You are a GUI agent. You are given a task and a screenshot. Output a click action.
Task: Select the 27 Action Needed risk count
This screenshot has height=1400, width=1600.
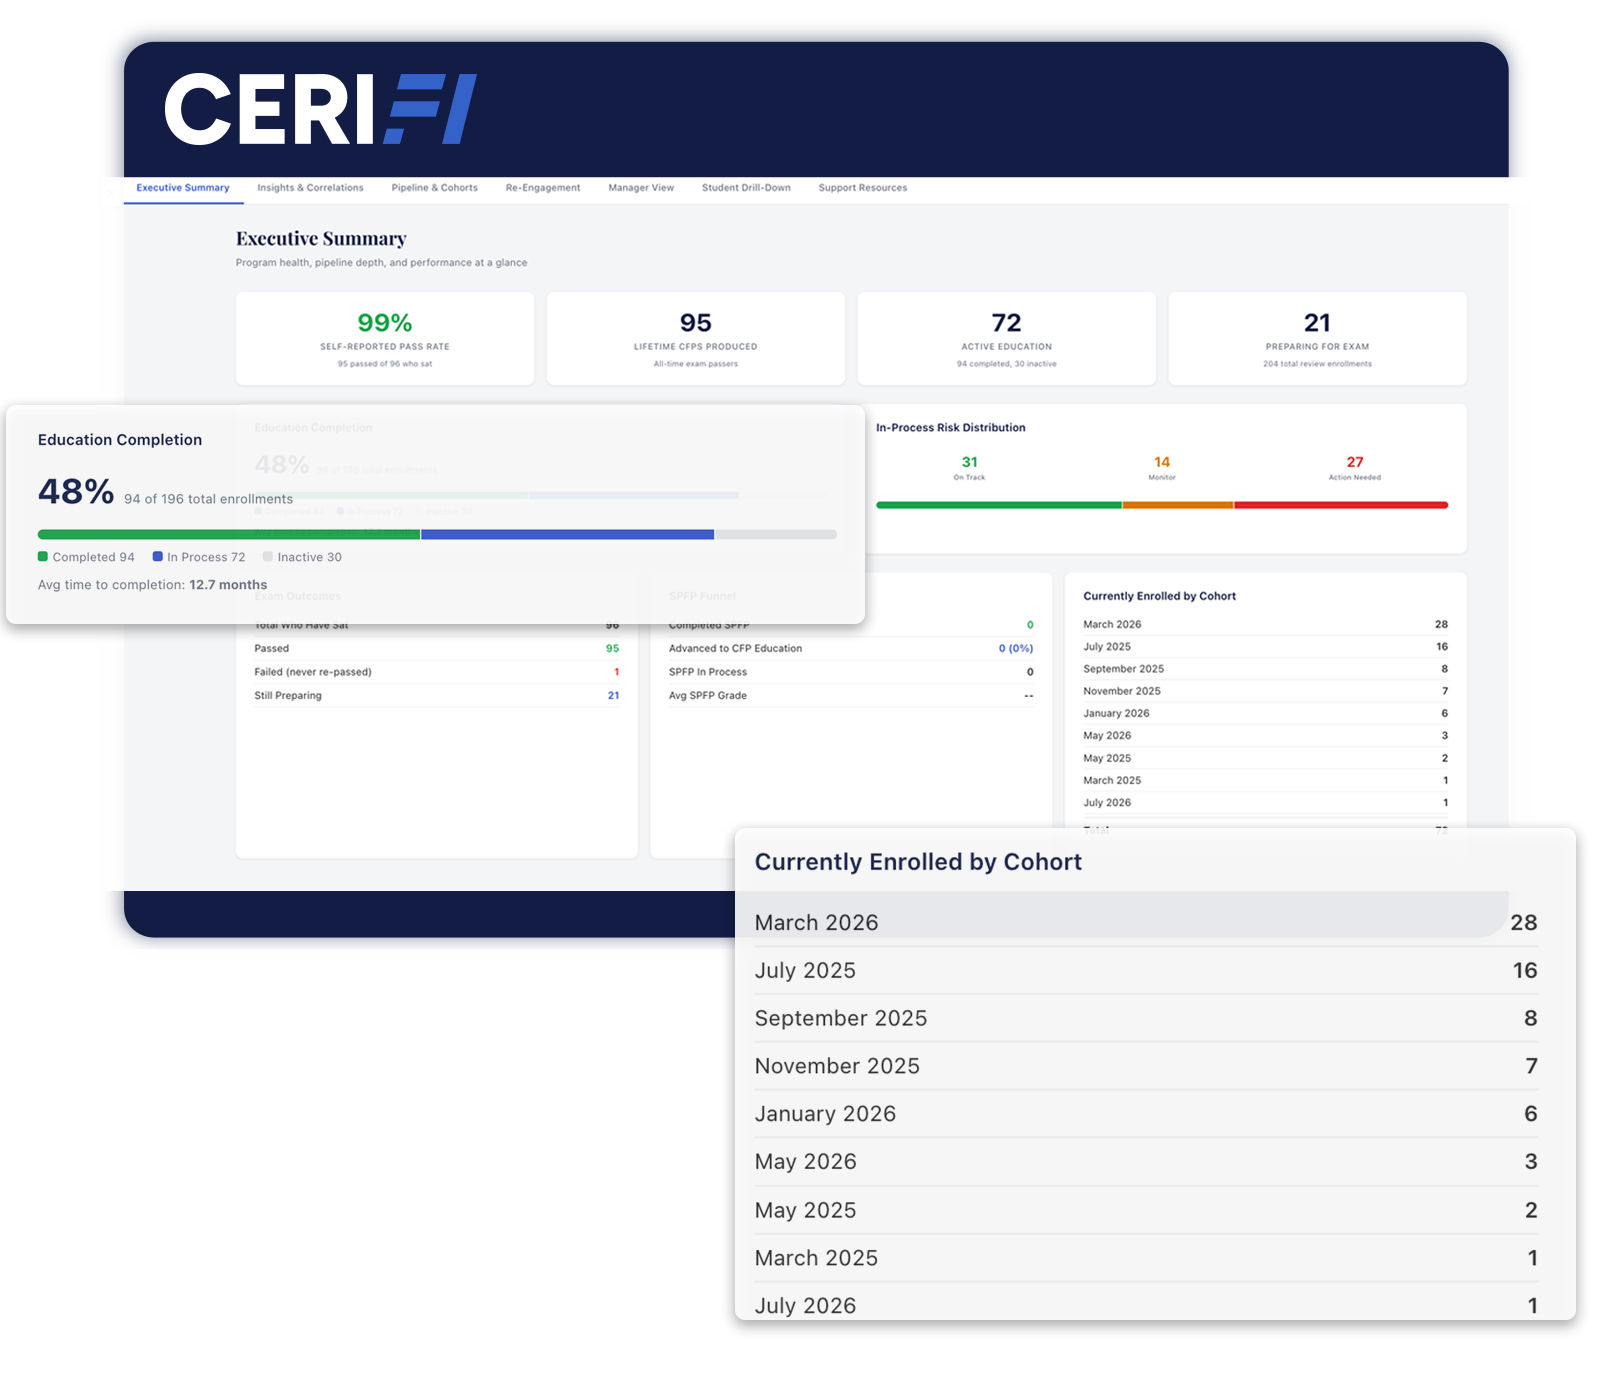[x=1355, y=467]
